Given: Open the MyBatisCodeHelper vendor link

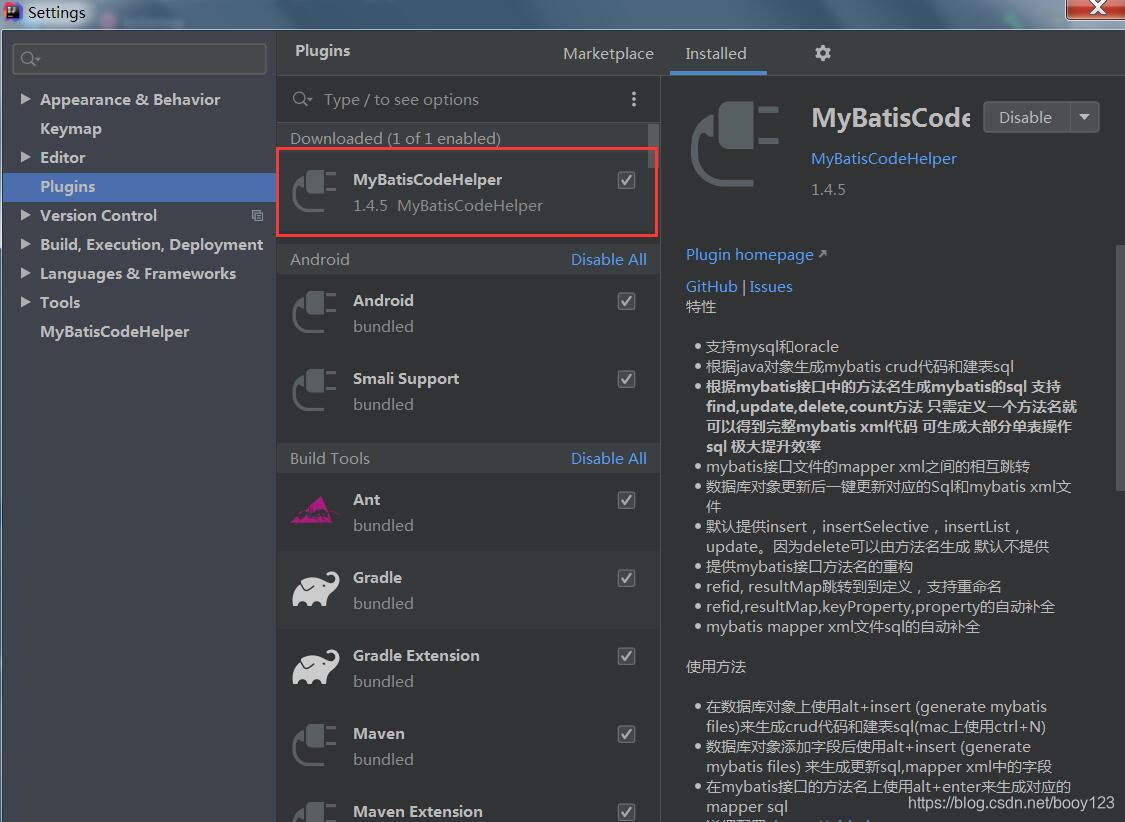Looking at the screenshot, I should [883, 159].
